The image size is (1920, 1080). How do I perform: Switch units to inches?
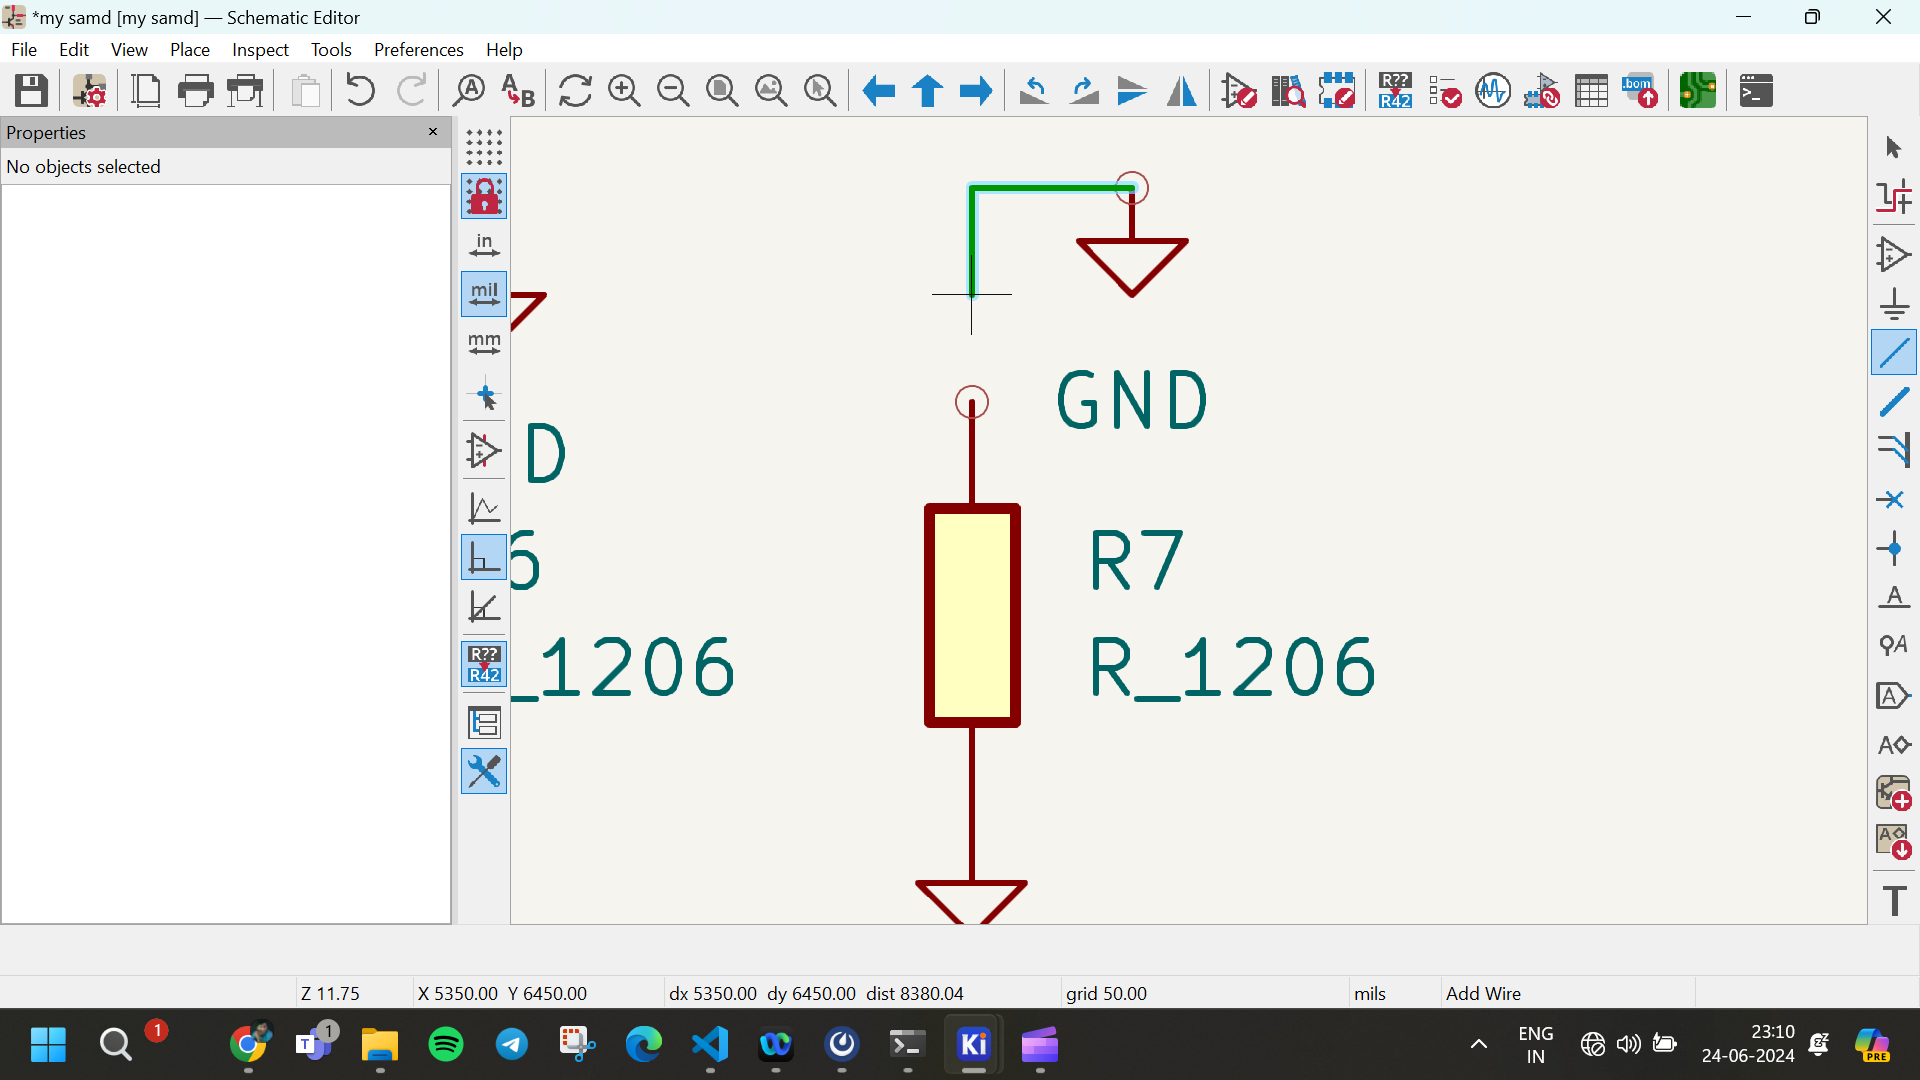tap(484, 245)
